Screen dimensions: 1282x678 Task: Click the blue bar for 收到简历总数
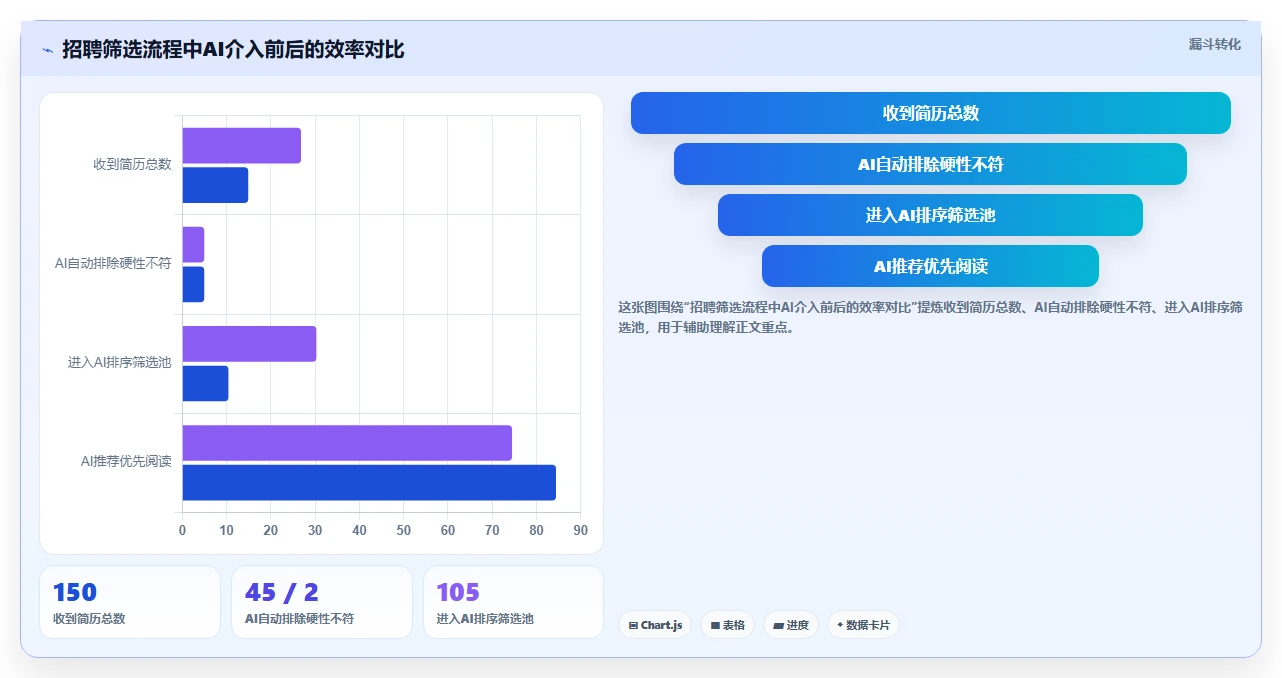215,185
